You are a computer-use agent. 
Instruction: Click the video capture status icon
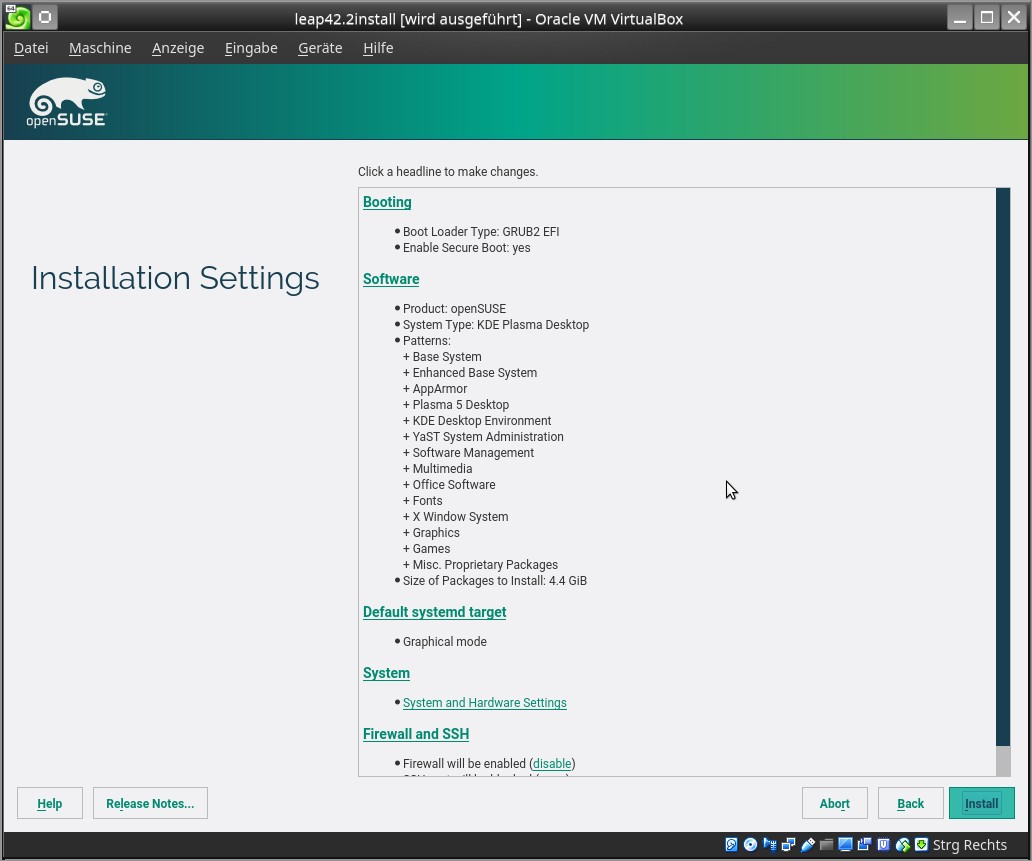click(864, 845)
